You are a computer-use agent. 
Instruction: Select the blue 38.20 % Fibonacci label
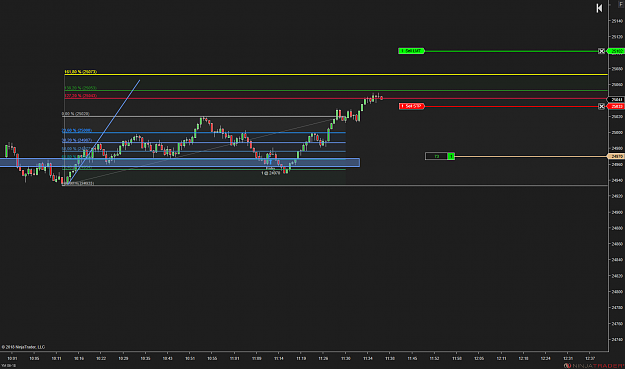pos(77,140)
